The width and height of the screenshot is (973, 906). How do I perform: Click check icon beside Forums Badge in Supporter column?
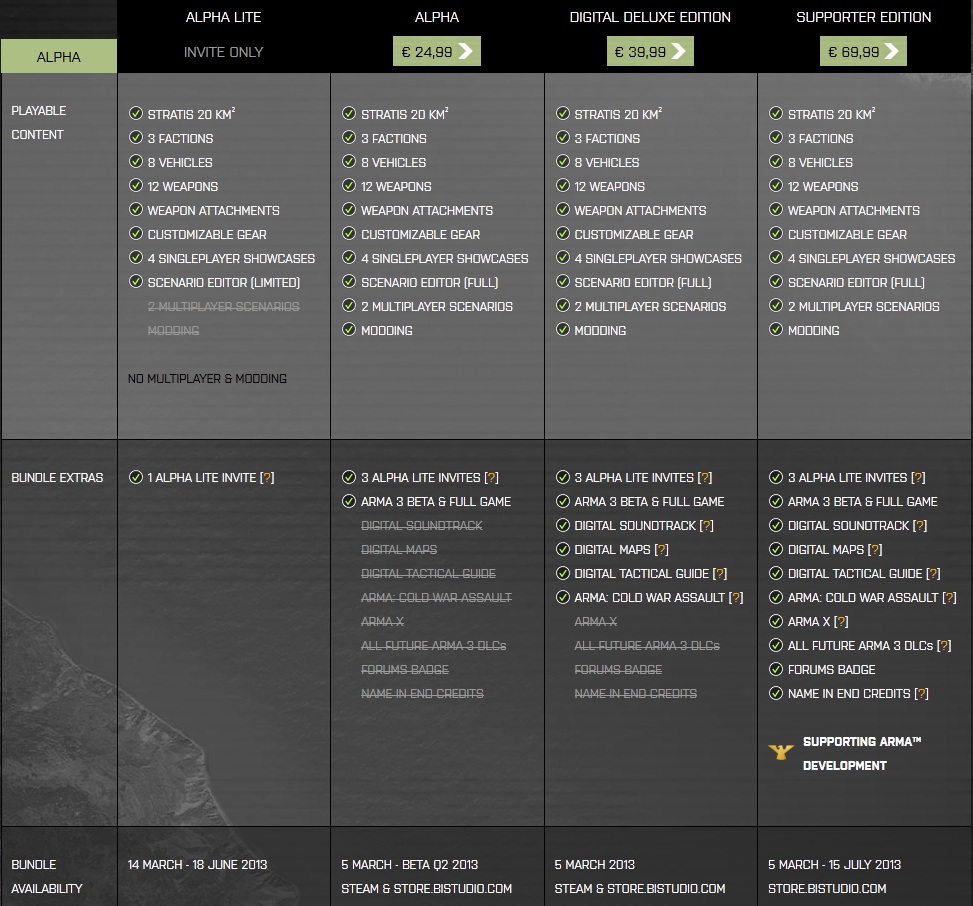776,669
